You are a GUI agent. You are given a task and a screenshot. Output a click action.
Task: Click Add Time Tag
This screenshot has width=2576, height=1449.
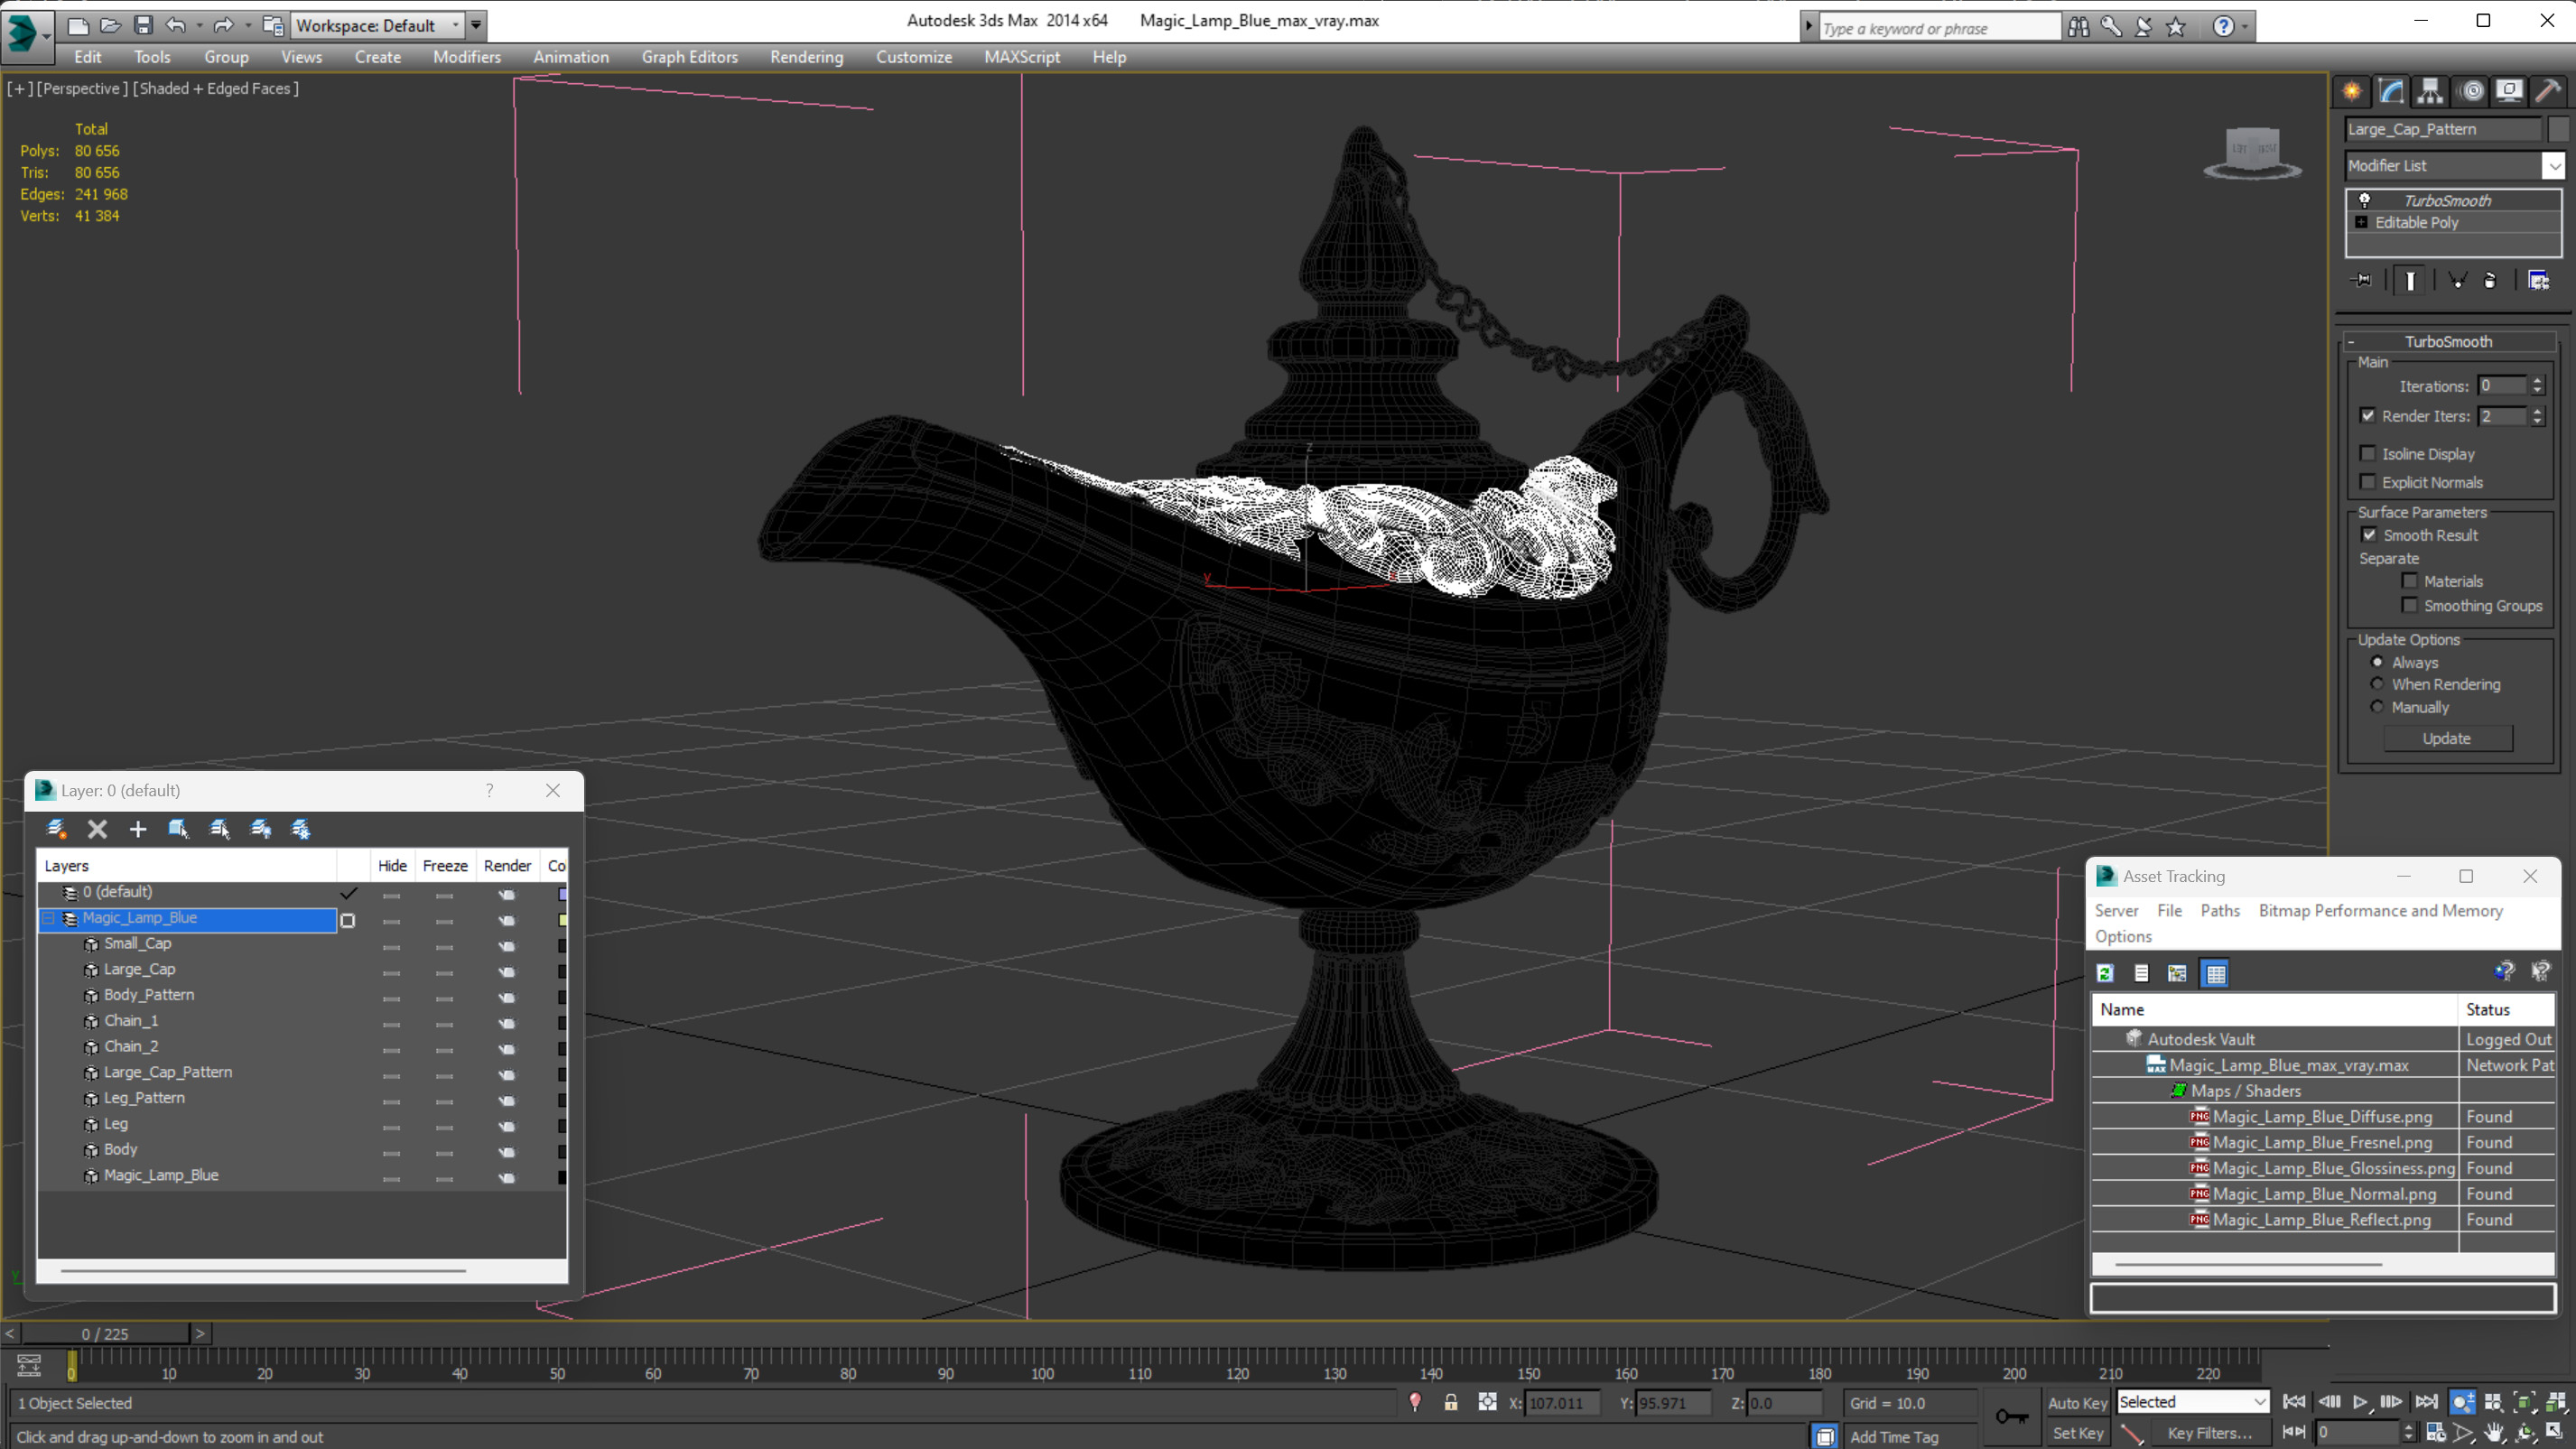pyautogui.click(x=1894, y=1437)
